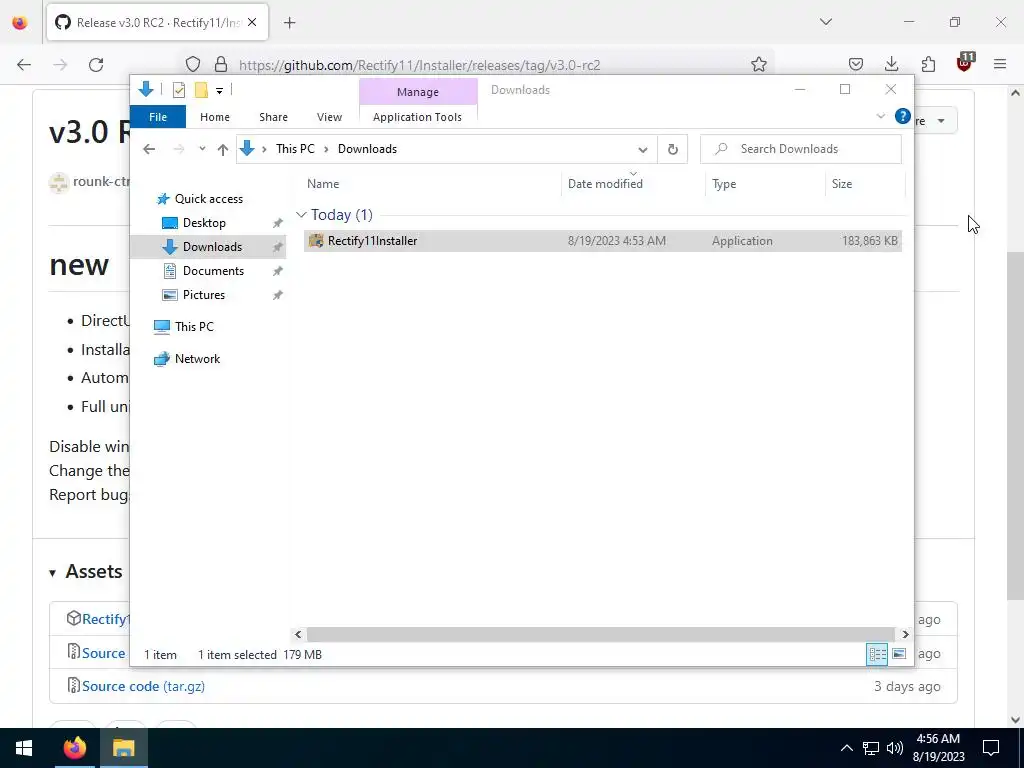Switch to the Home ribbon tab
Viewport: 1024px width, 768px height.
tap(215, 117)
